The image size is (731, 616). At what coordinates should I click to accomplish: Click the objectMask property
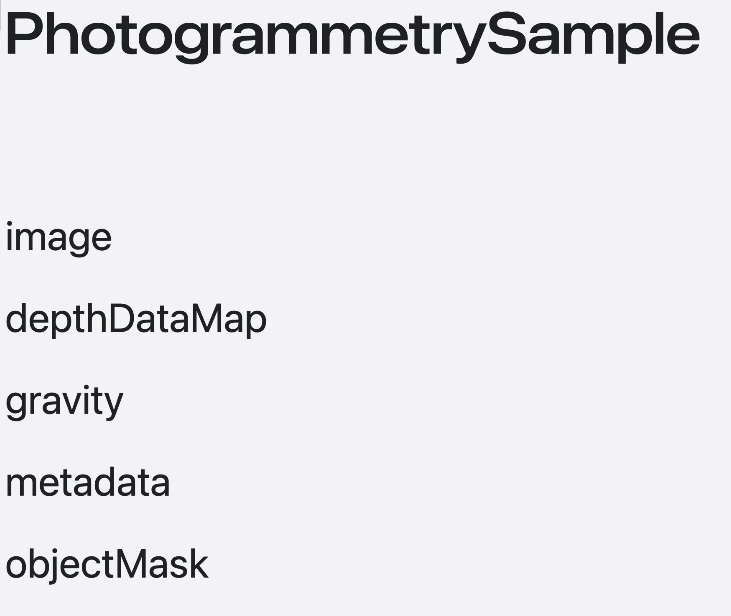[x=107, y=565]
